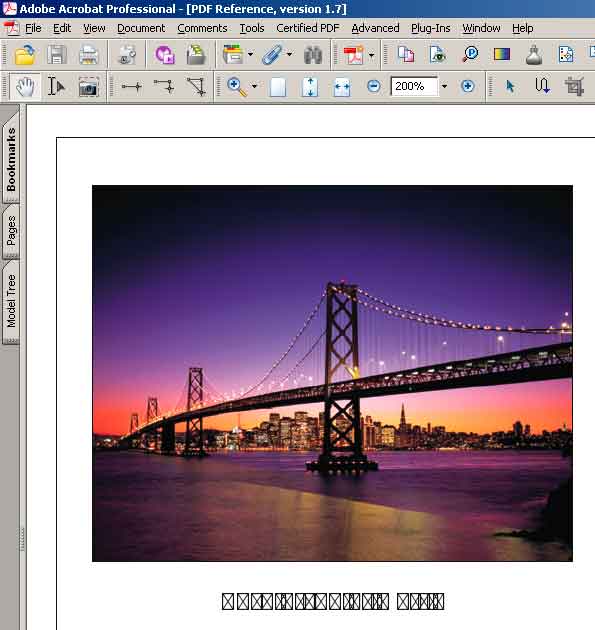
Task: Select the Crop tool
Action: pyautogui.click(x=574, y=86)
